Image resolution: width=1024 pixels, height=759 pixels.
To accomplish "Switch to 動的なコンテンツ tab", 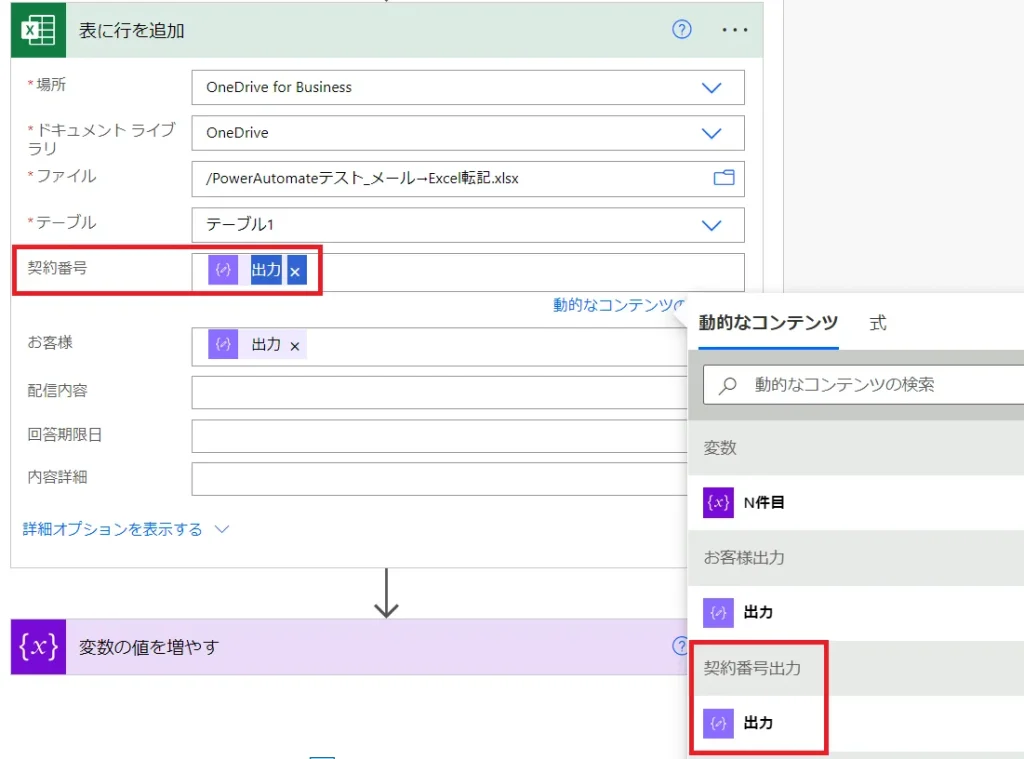I will click(x=767, y=323).
